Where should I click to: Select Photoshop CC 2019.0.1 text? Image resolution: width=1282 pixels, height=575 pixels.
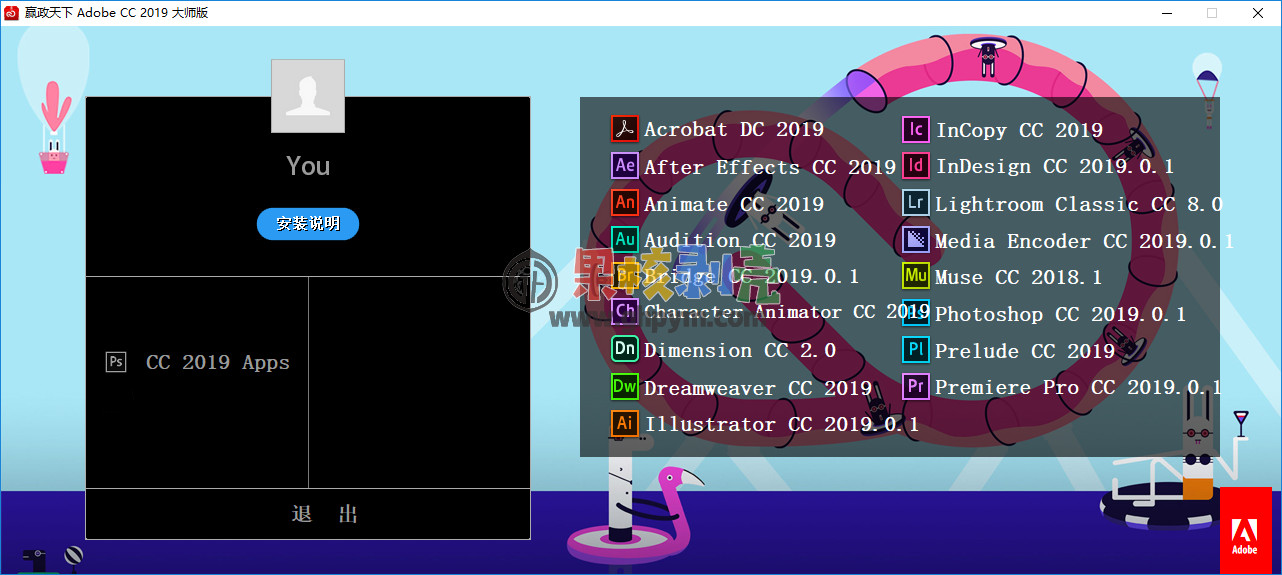(1061, 314)
